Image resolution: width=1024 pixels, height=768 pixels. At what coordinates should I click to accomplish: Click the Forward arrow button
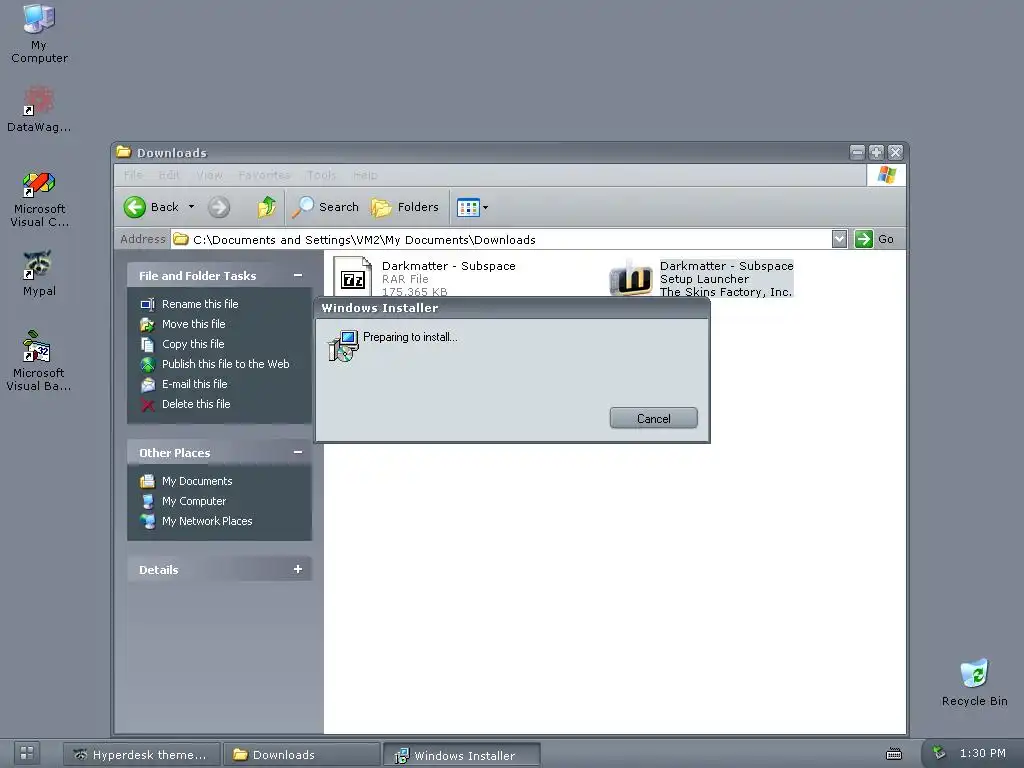219,208
